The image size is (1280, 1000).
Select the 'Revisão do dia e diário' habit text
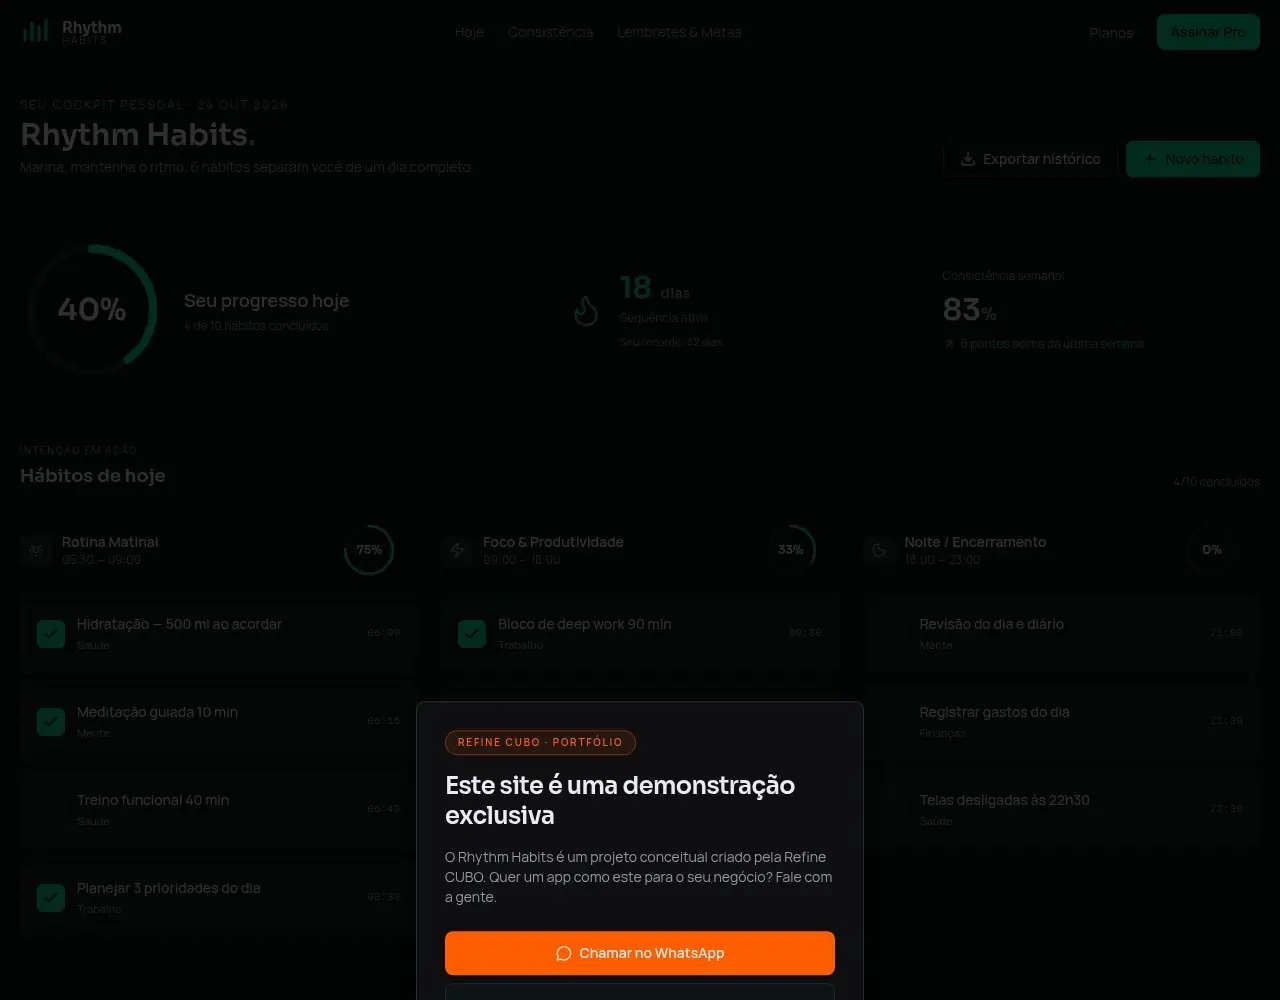click(992, 624)
